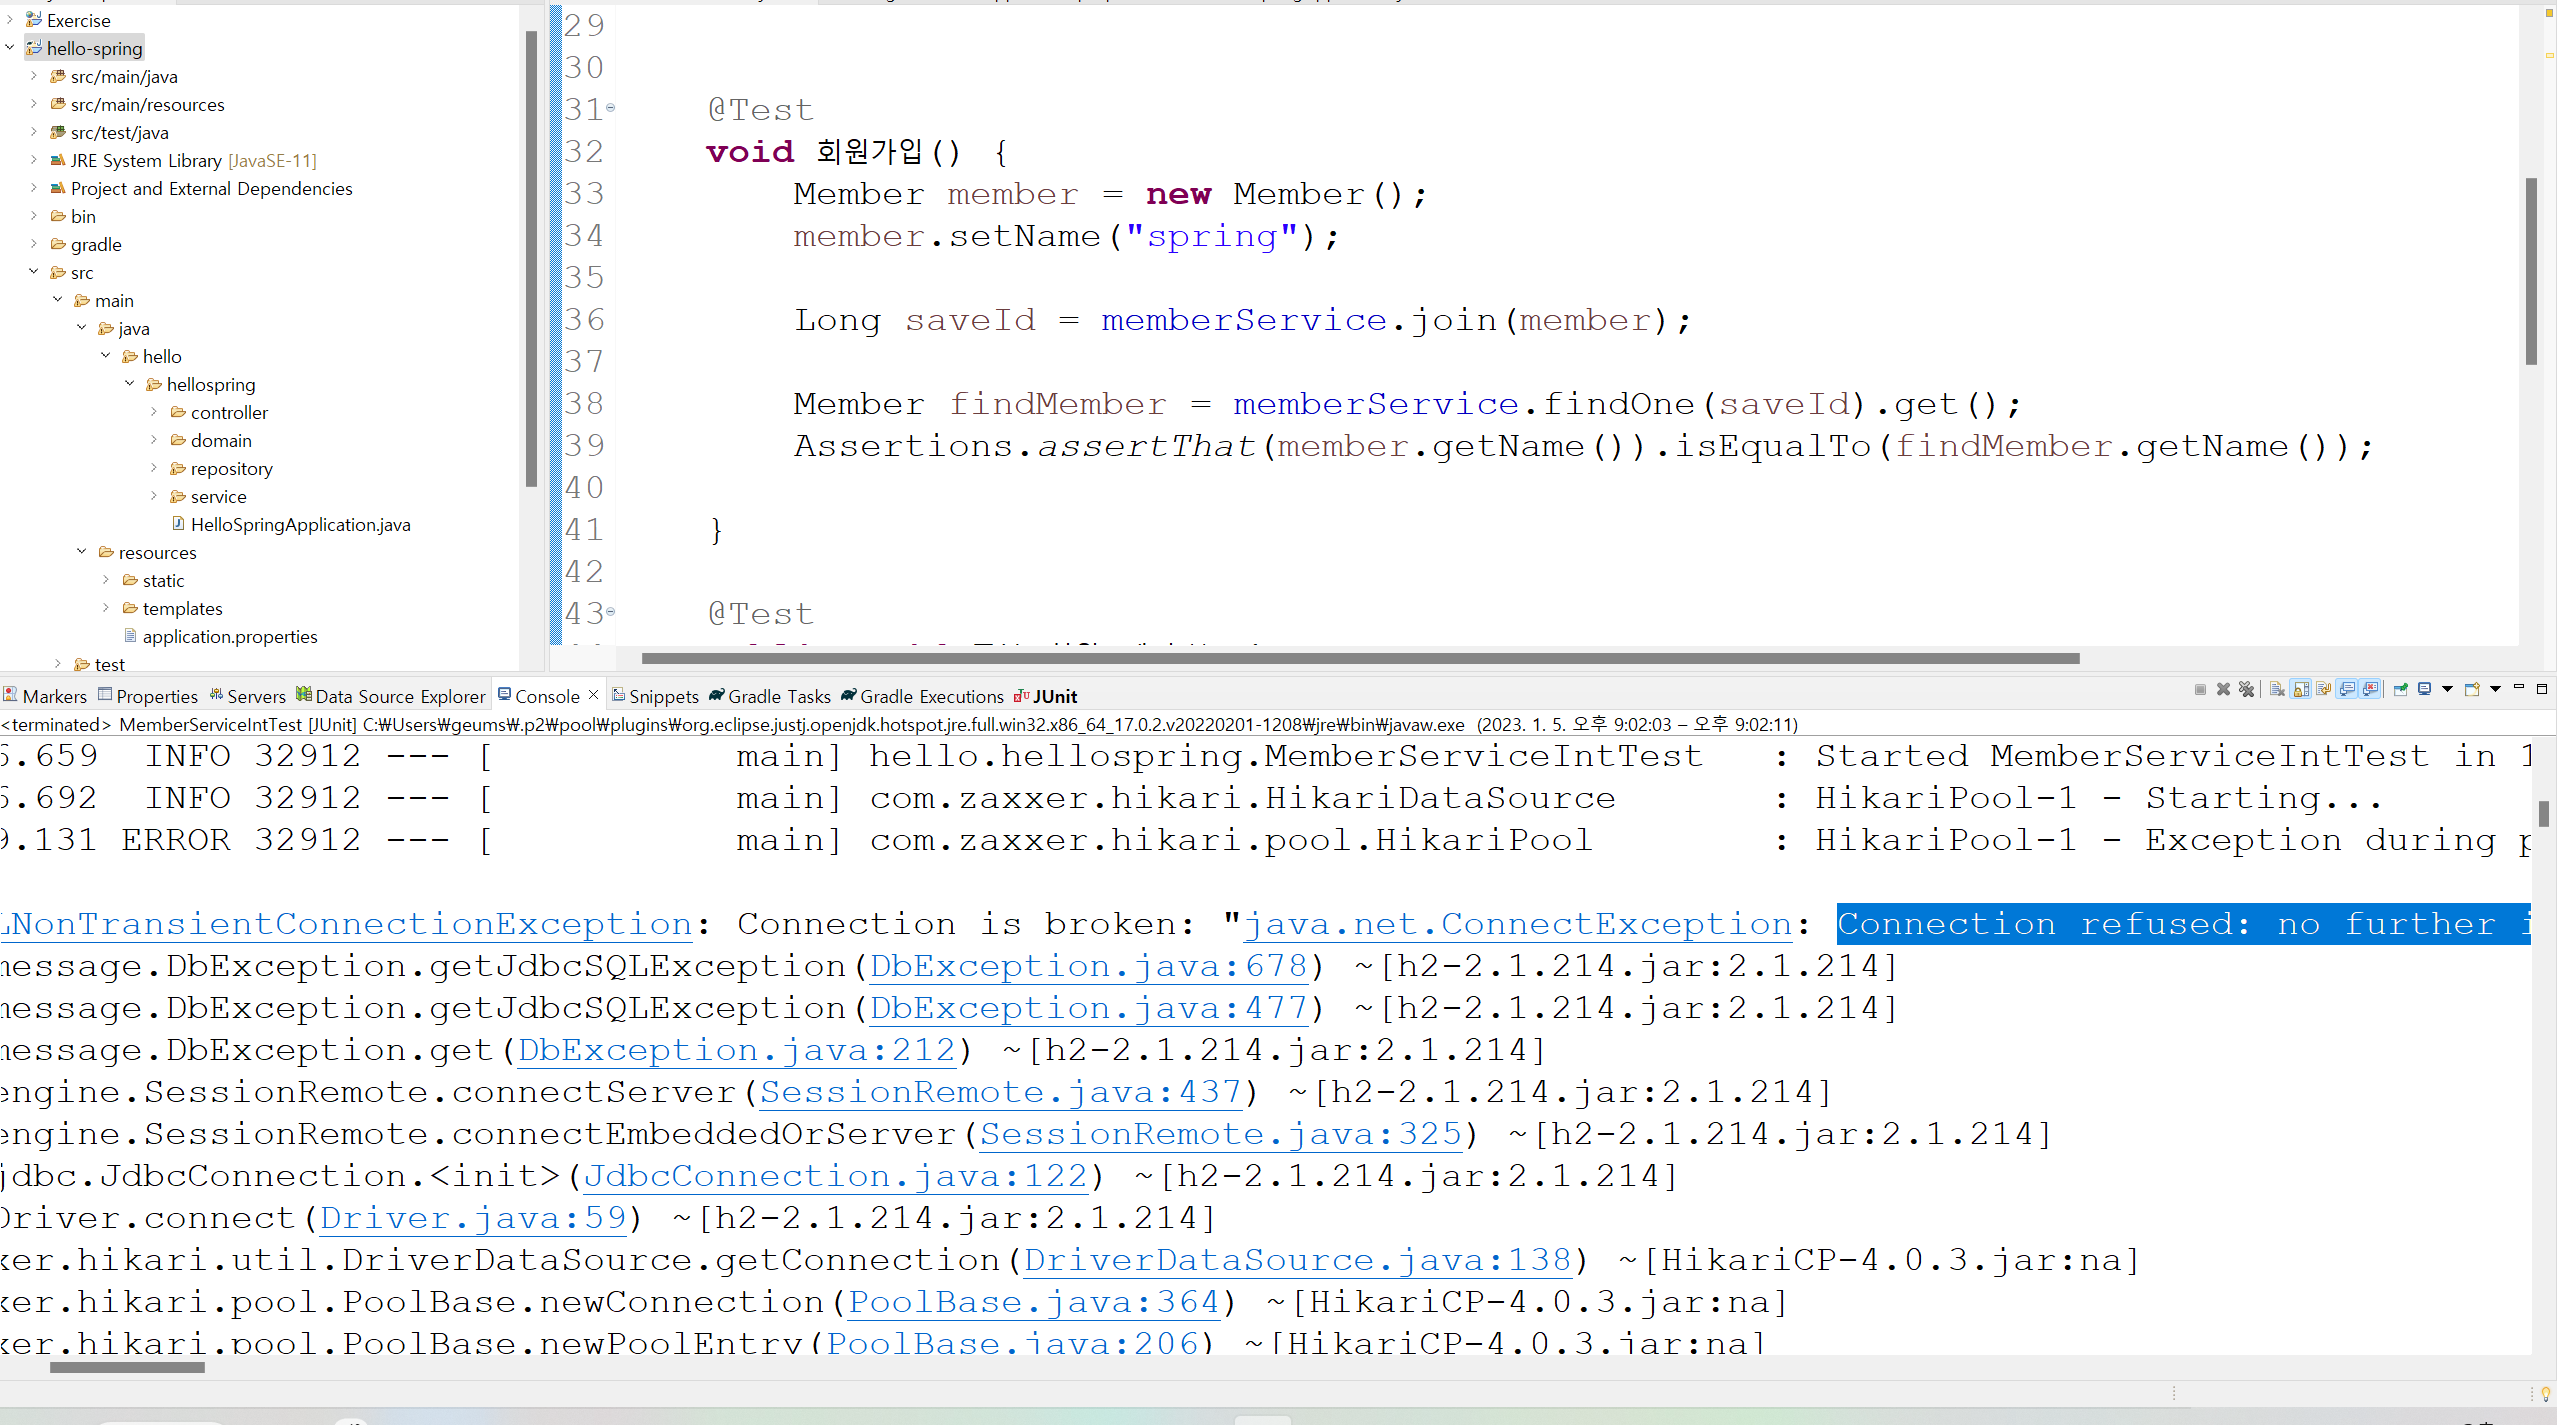Open DriverDataSource.java:138 link
Viewport: 2557px width, 1425px height.
coord(1298,1260)
